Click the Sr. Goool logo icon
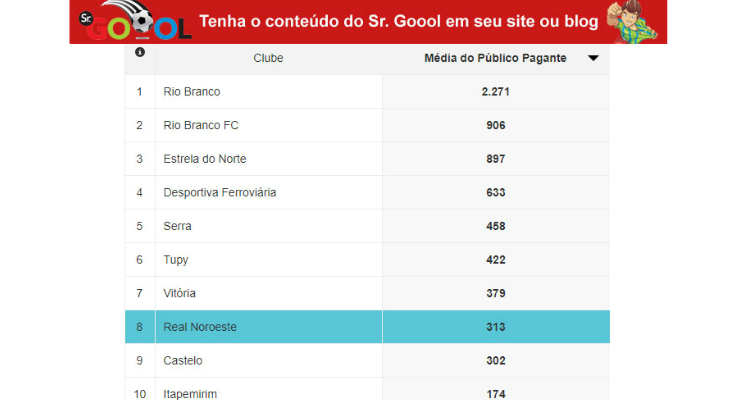730x400 pixels. 134,22
